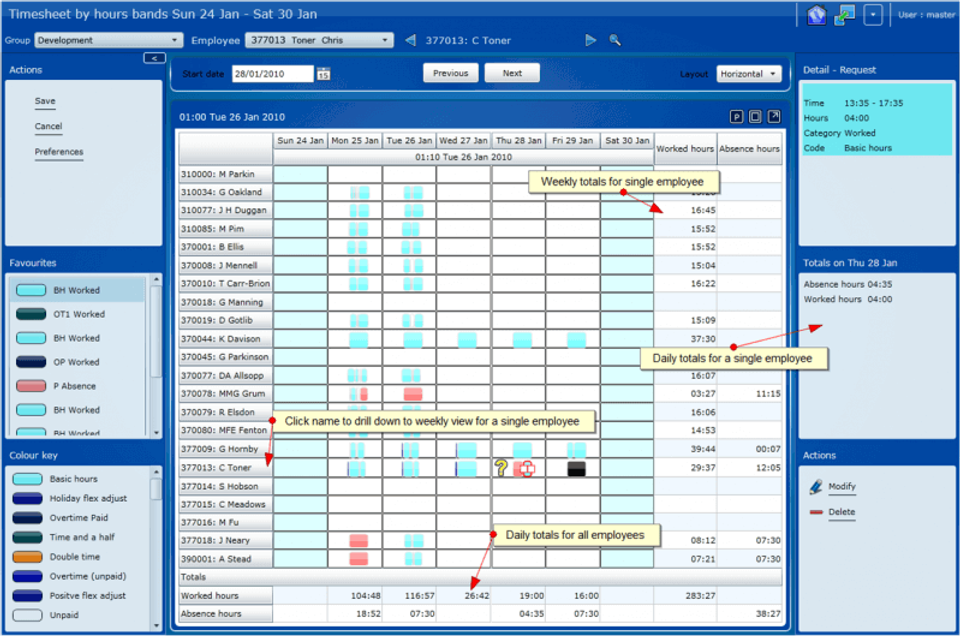Click the P icon above the grid

coord(736,117)
